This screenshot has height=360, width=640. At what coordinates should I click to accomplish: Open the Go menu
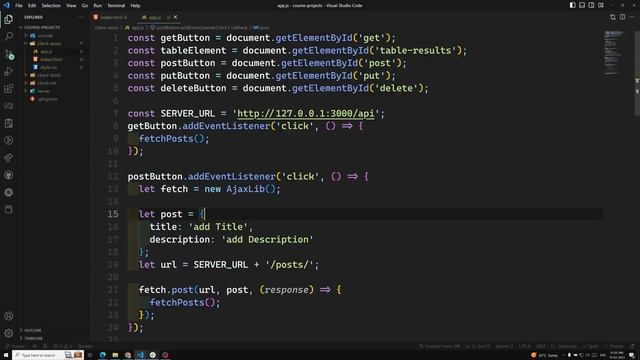tap(85, 6)
